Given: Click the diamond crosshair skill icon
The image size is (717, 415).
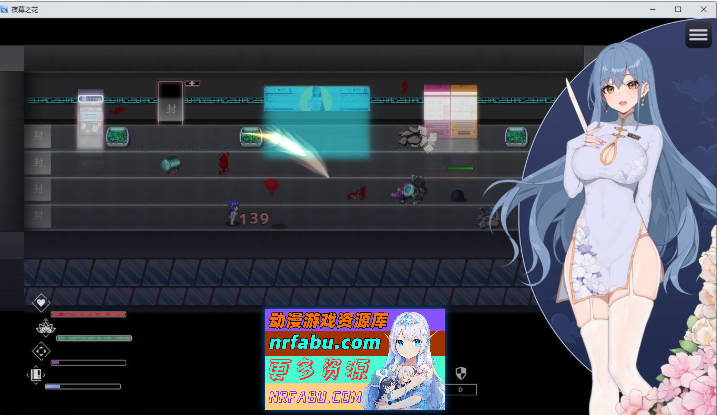Looking at the screenshot, I should point(41,351).
